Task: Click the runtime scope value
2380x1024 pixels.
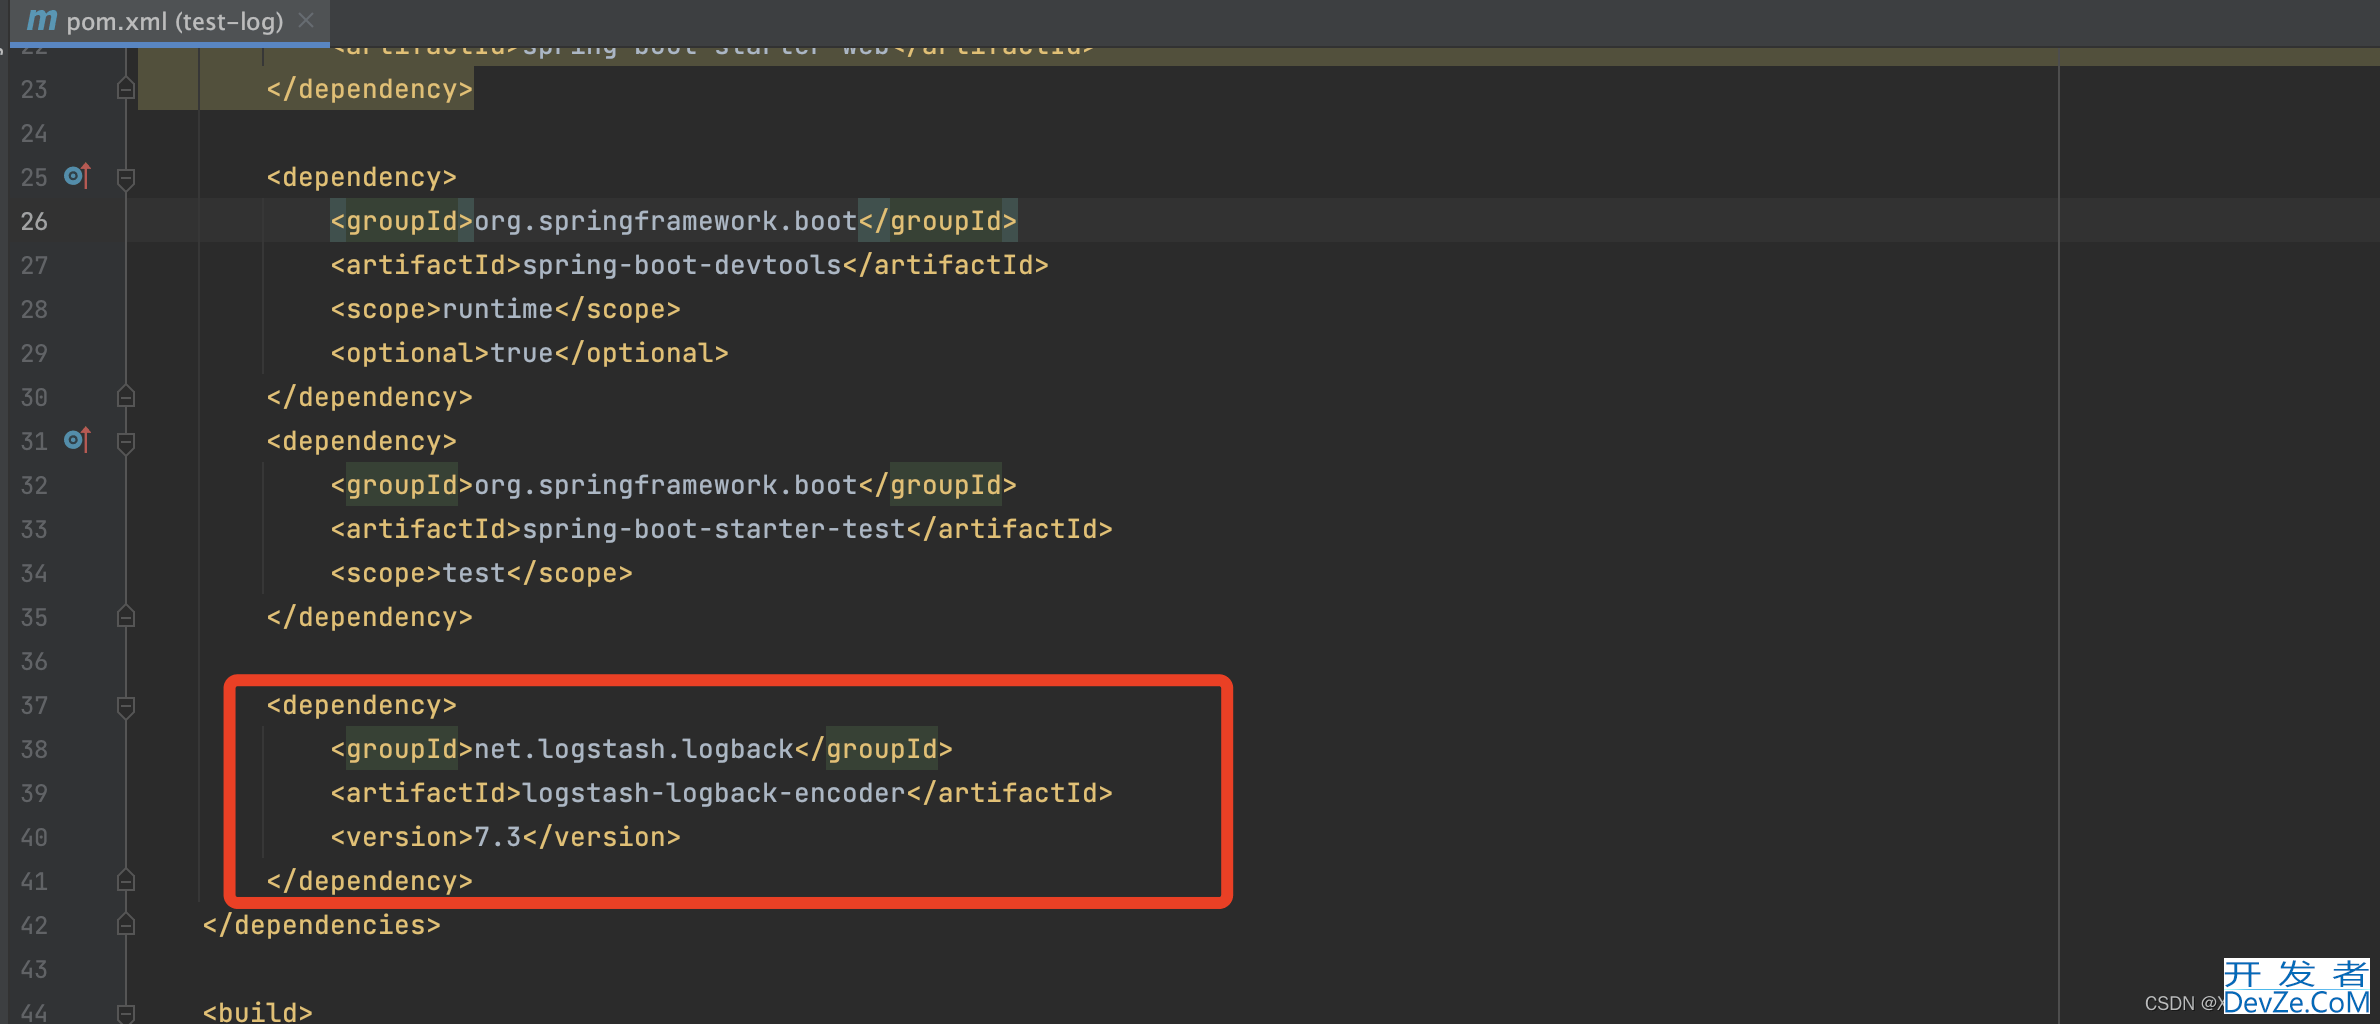Action: 498,309
